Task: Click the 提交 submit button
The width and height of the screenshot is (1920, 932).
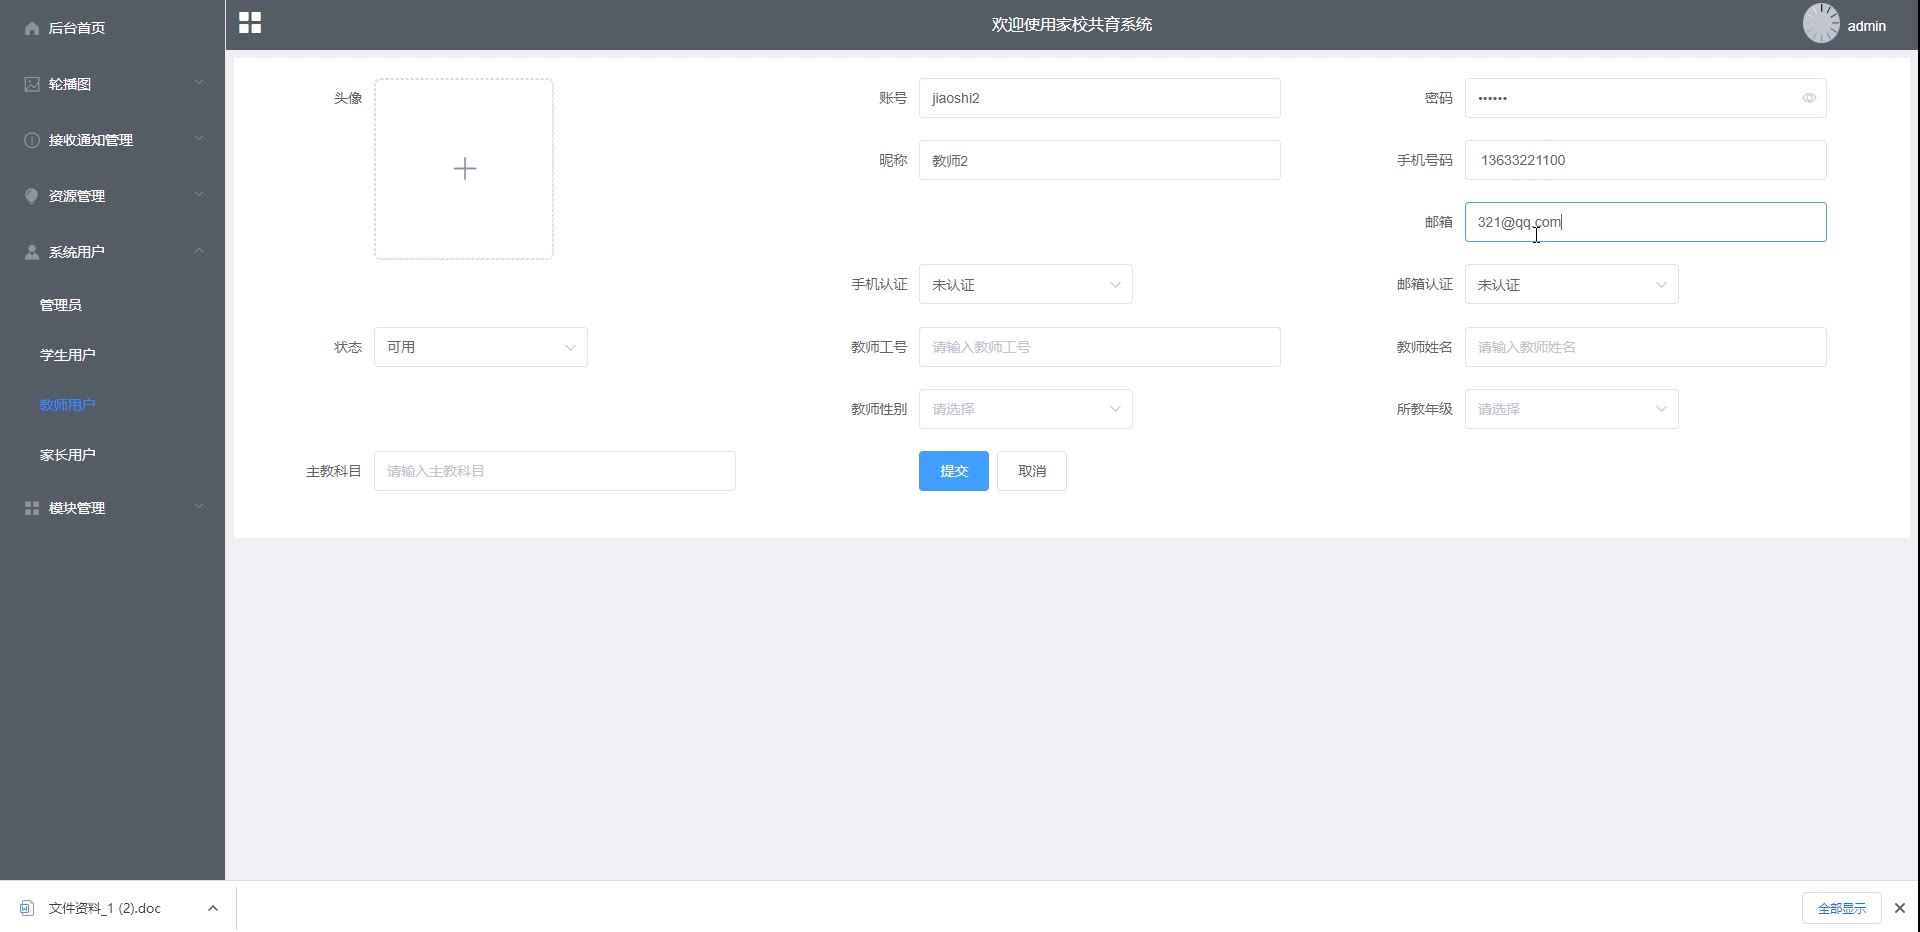Action: pyautogui.click(x=954, y=471)
